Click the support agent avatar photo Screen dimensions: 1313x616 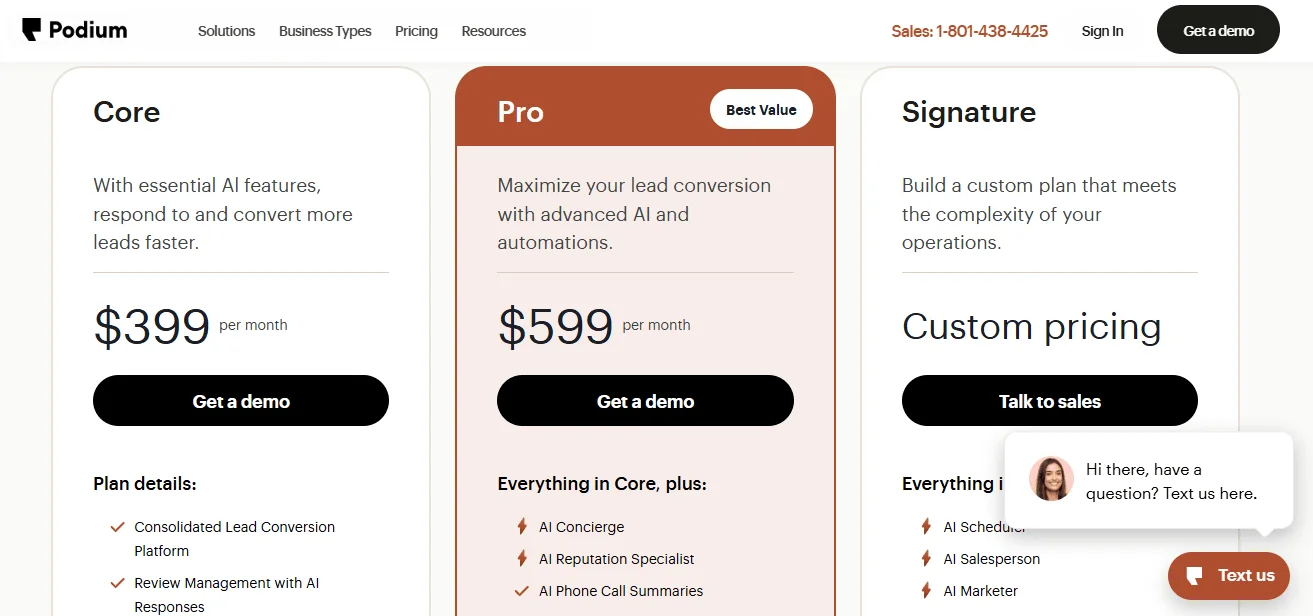1051,479
